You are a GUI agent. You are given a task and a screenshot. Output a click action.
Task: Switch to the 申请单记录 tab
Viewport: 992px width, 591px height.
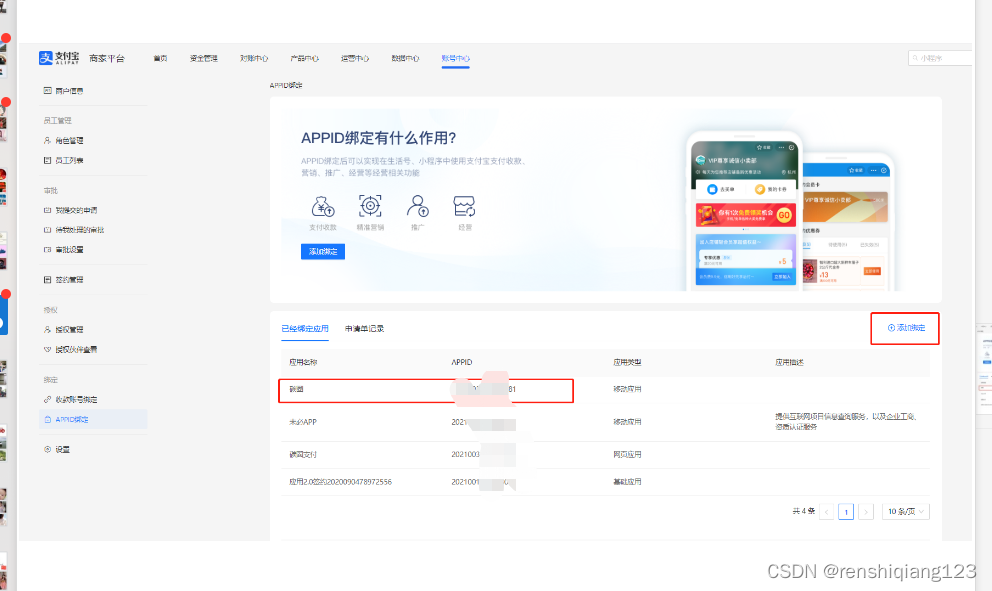coord(364,328)
